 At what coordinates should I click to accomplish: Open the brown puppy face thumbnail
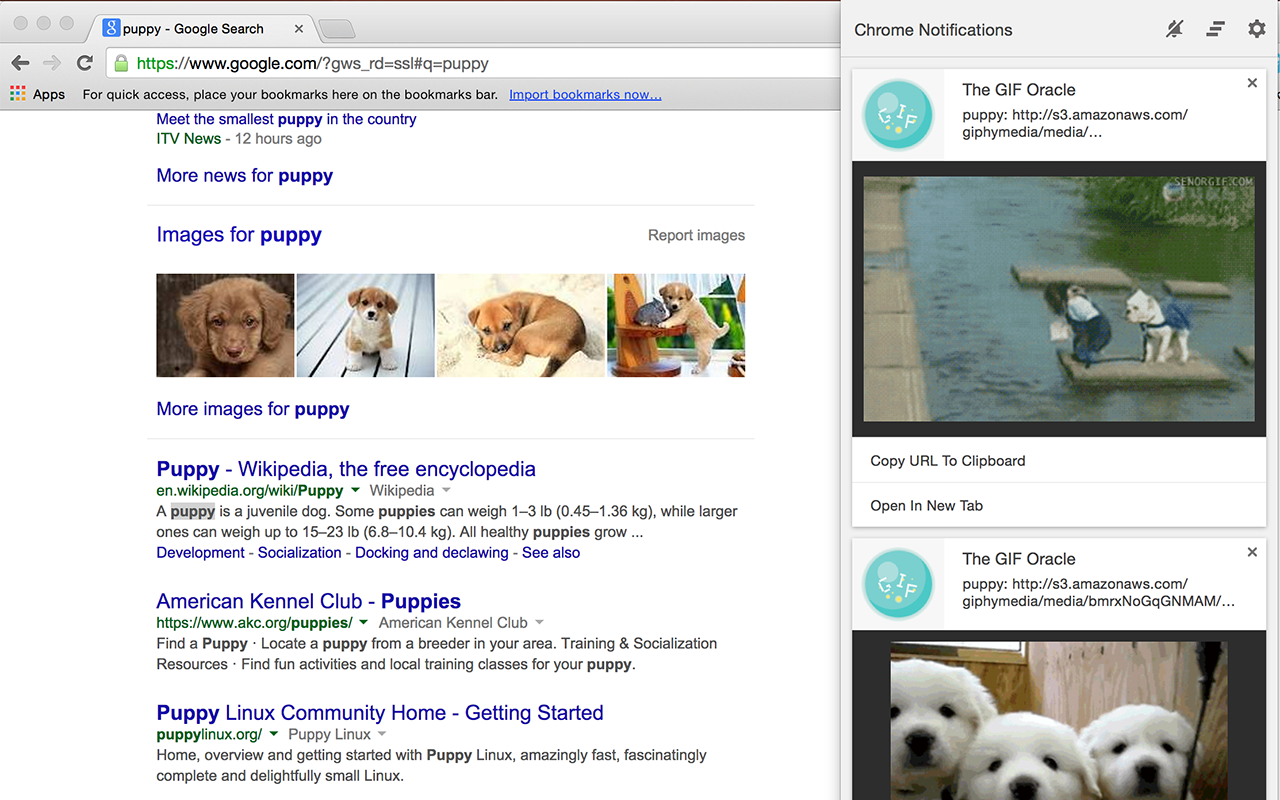coord(225,325)
